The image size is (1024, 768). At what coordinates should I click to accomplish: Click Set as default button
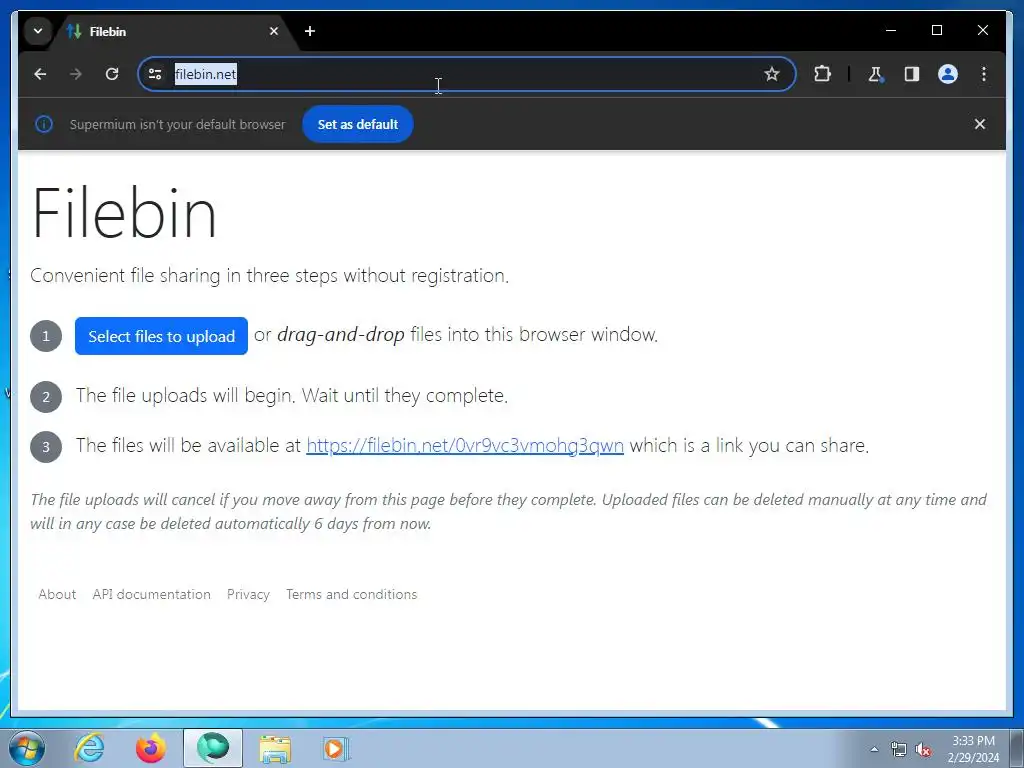click(x=358, y=124)
